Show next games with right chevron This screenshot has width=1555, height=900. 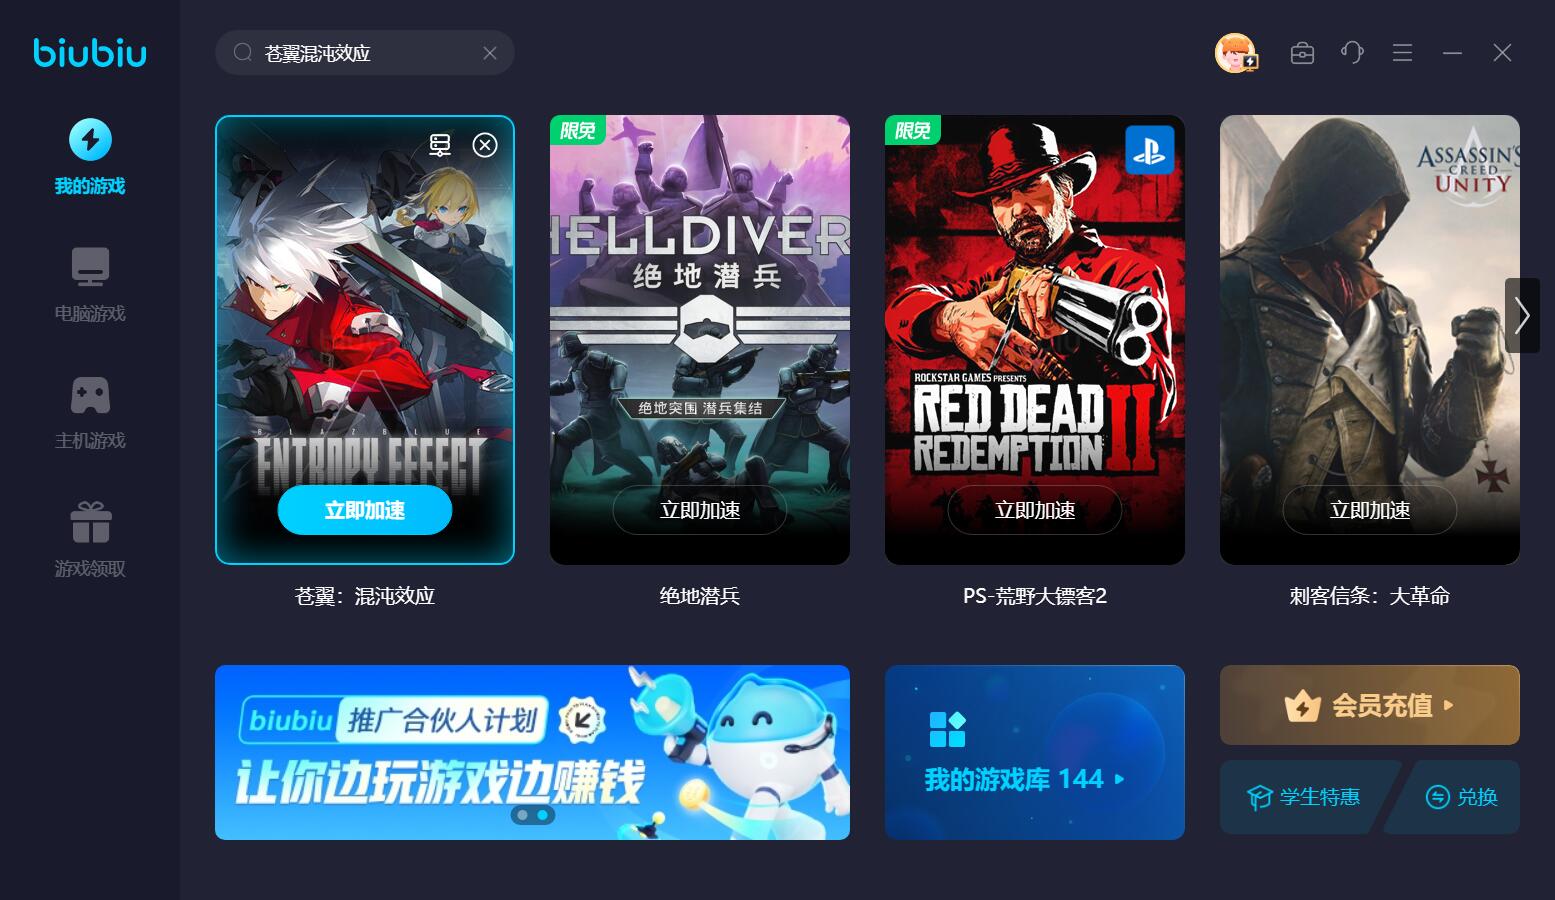(1522, 315)
